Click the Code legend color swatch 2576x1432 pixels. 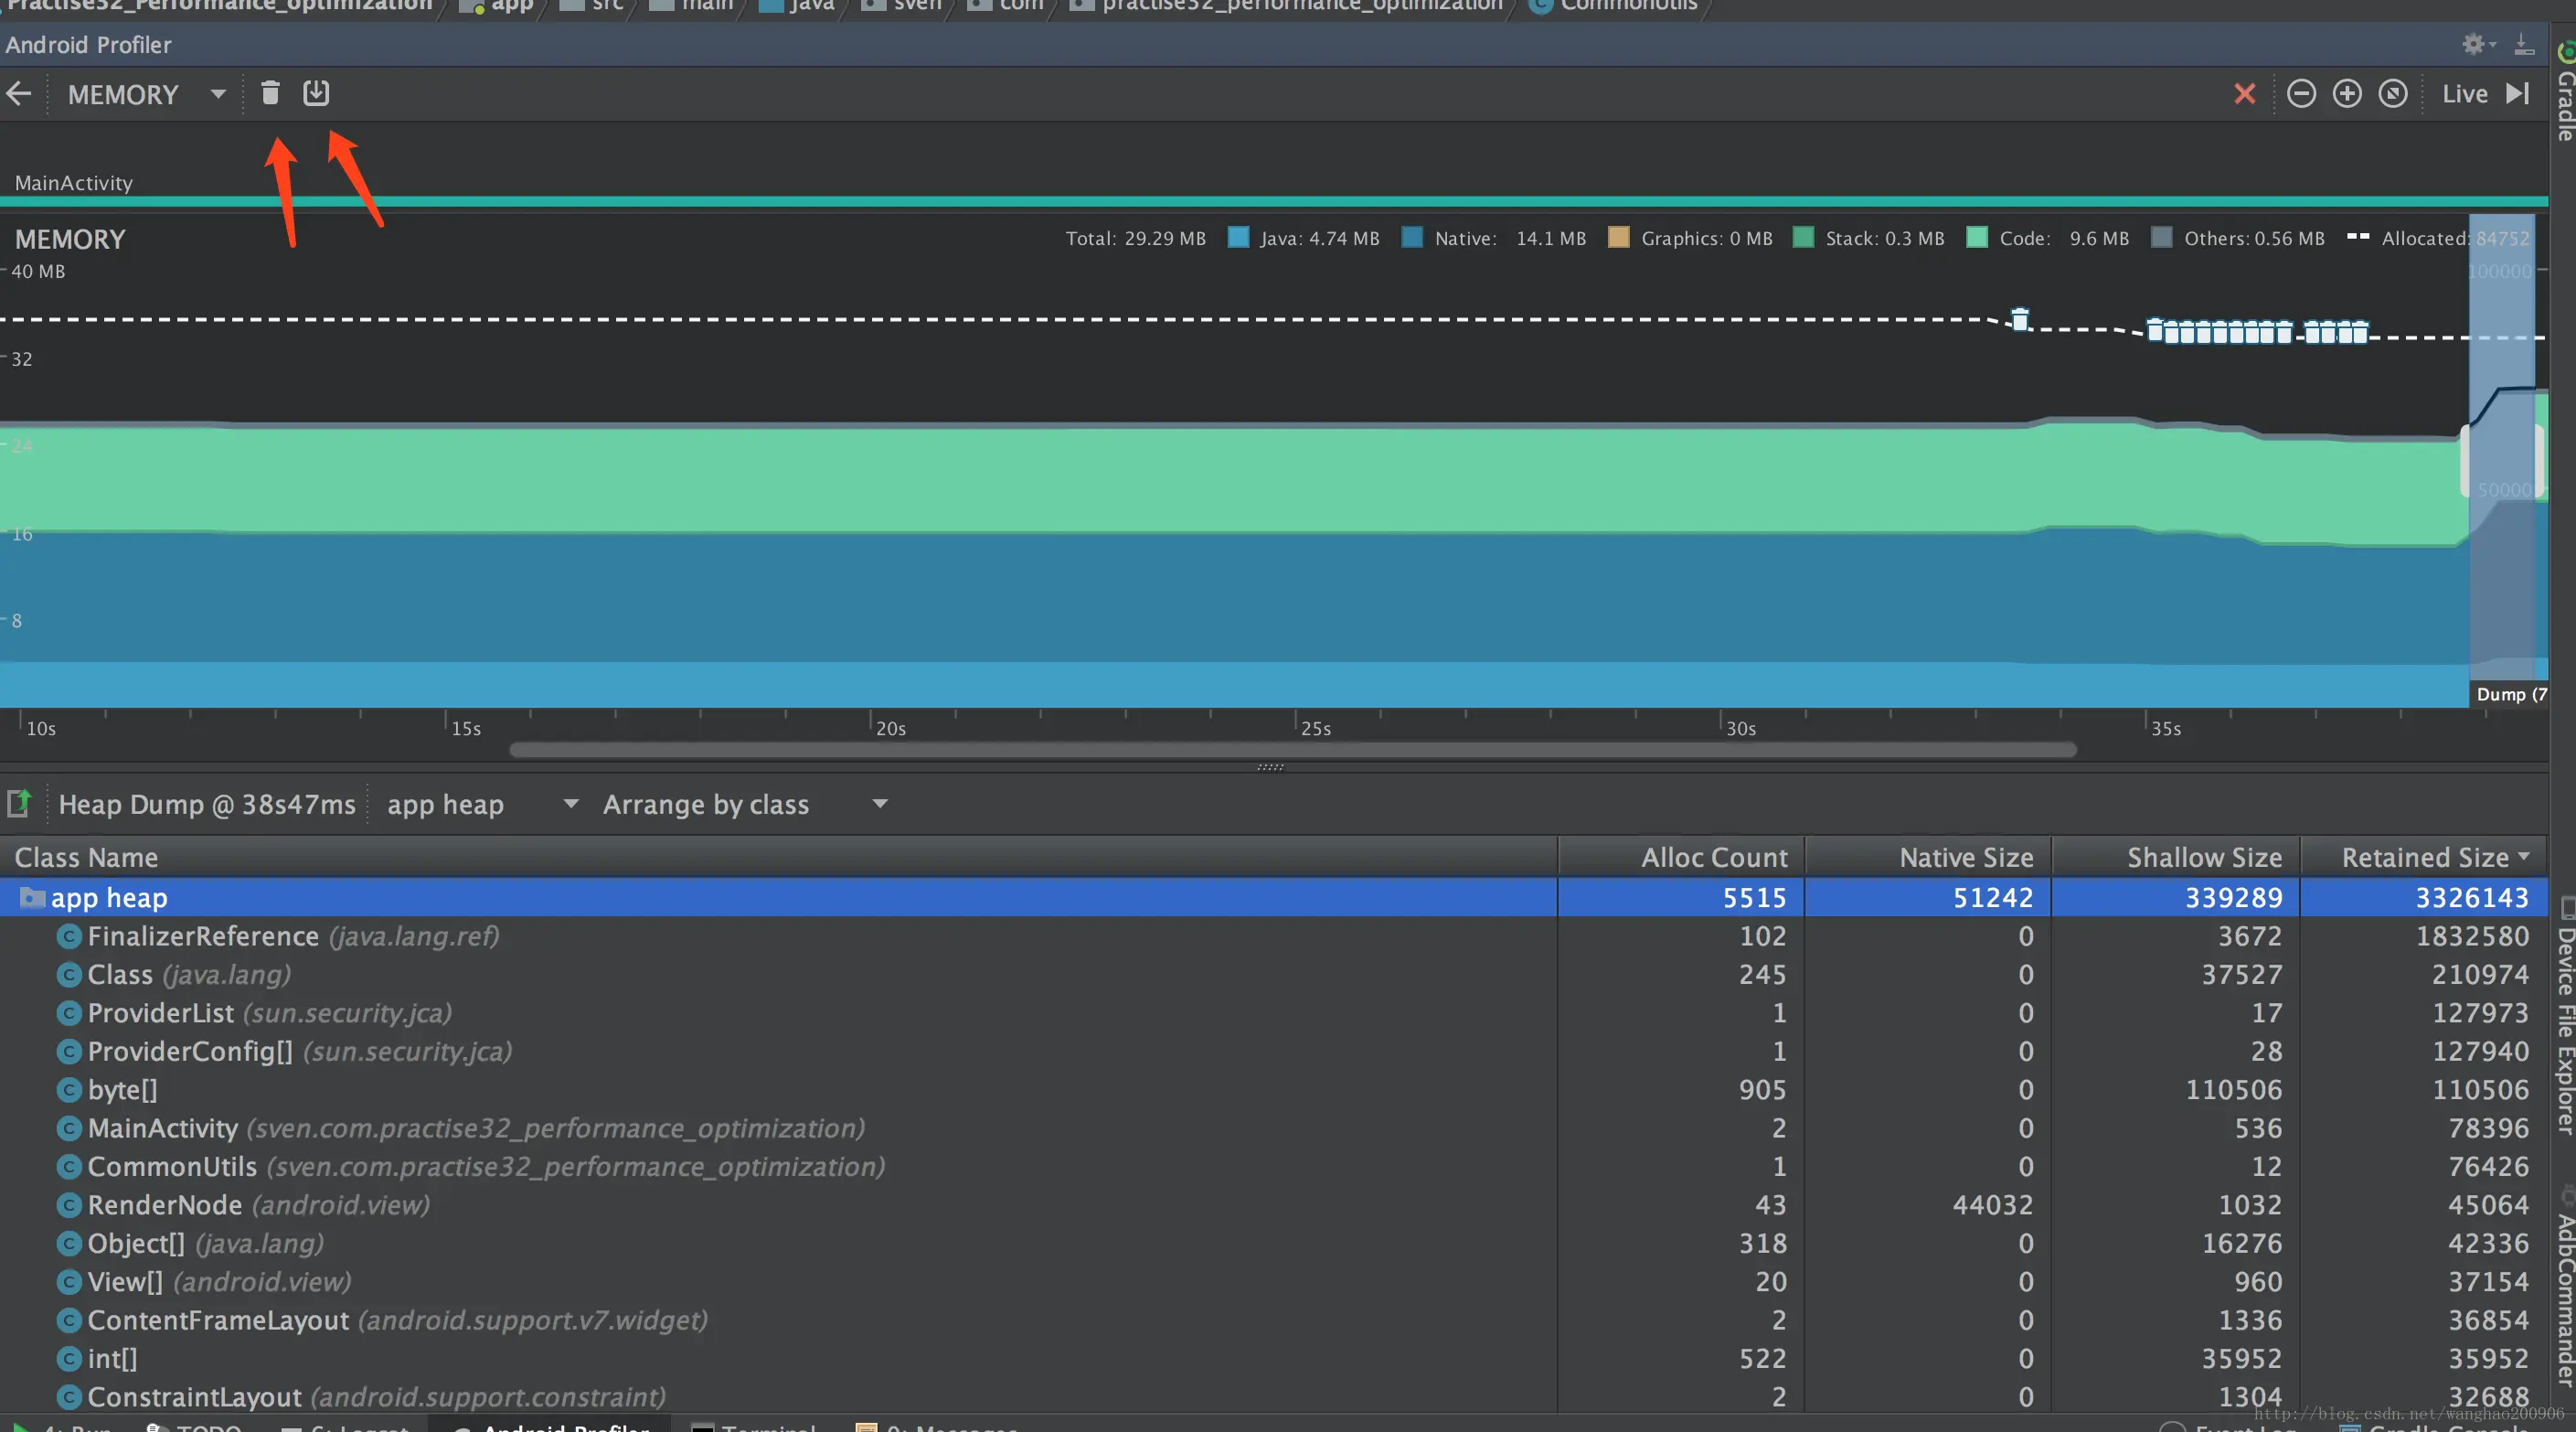[x=1977, y=238]
